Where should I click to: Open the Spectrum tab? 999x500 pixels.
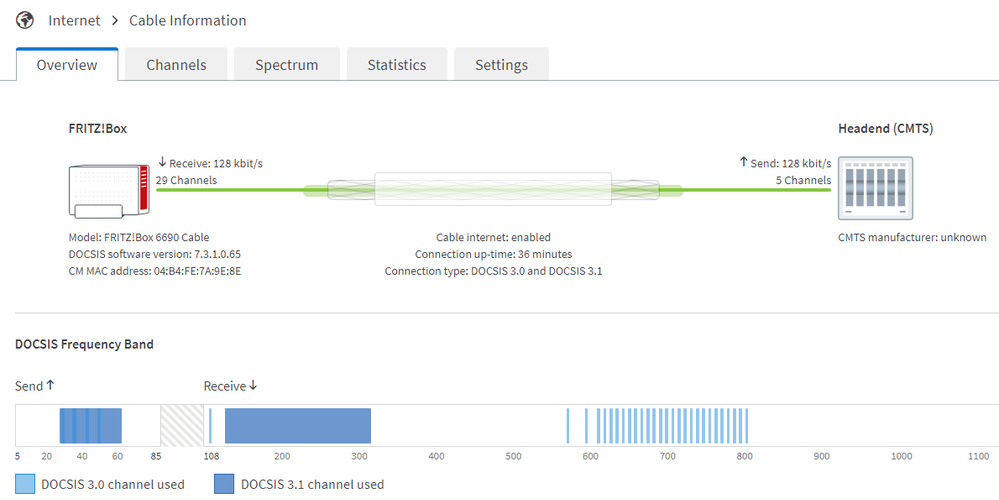point(286,65)
